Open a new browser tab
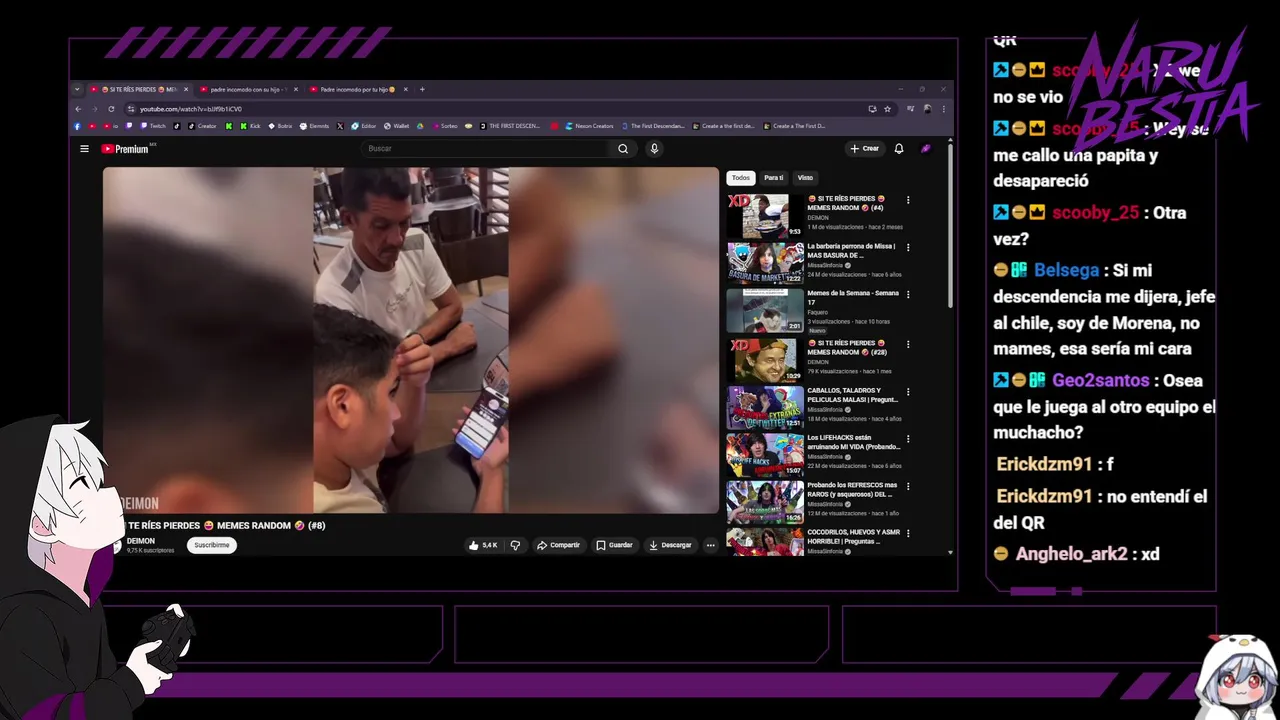The width and height of the screenshot is (1280, 720). click(422, 89)
